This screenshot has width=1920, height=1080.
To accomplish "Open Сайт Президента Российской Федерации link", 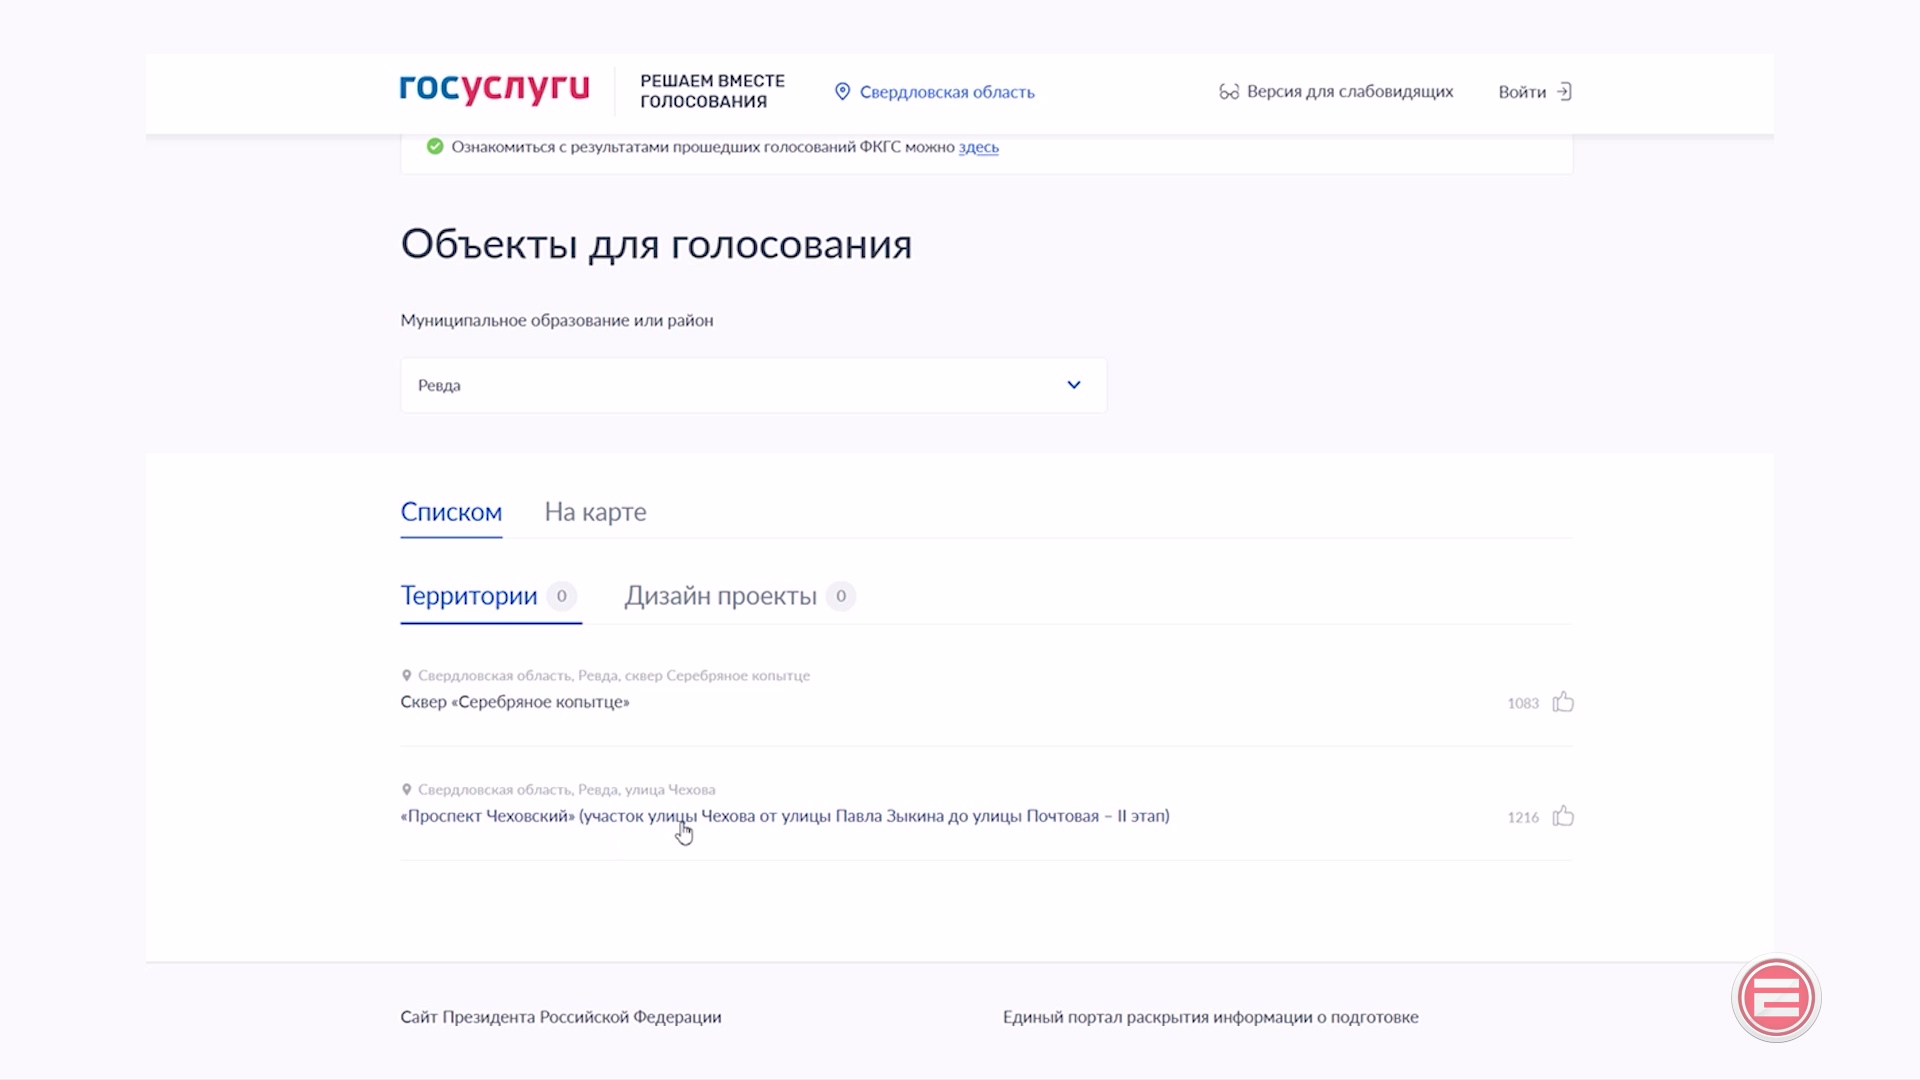I will tap(561, 1017).
